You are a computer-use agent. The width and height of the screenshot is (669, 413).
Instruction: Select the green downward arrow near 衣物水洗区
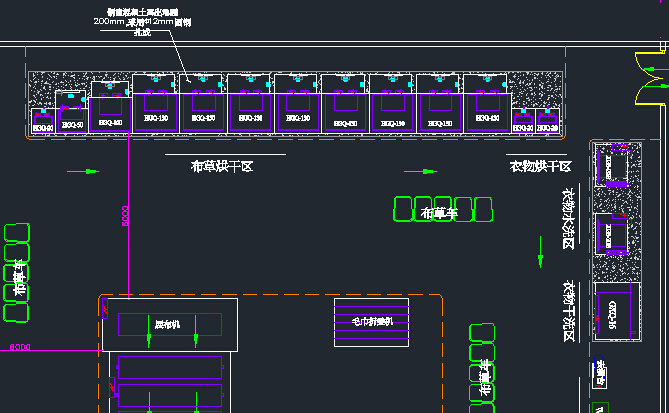pyautogui.click(x=541, y=256)
